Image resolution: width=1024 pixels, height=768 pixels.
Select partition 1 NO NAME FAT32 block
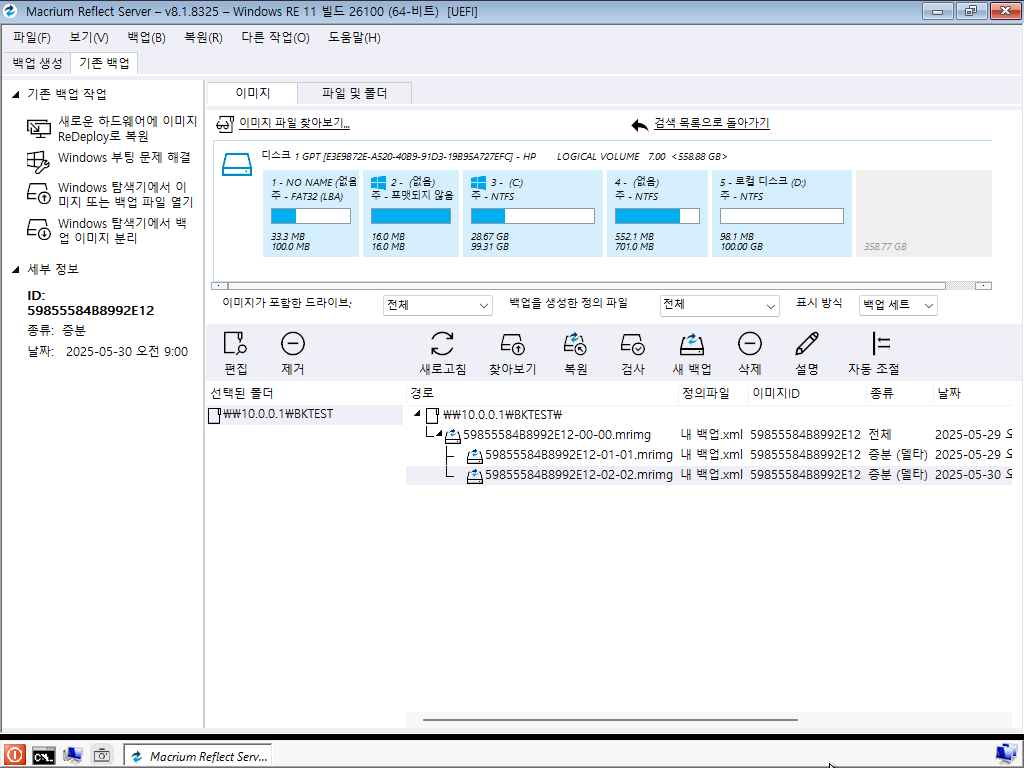point(311,214)
